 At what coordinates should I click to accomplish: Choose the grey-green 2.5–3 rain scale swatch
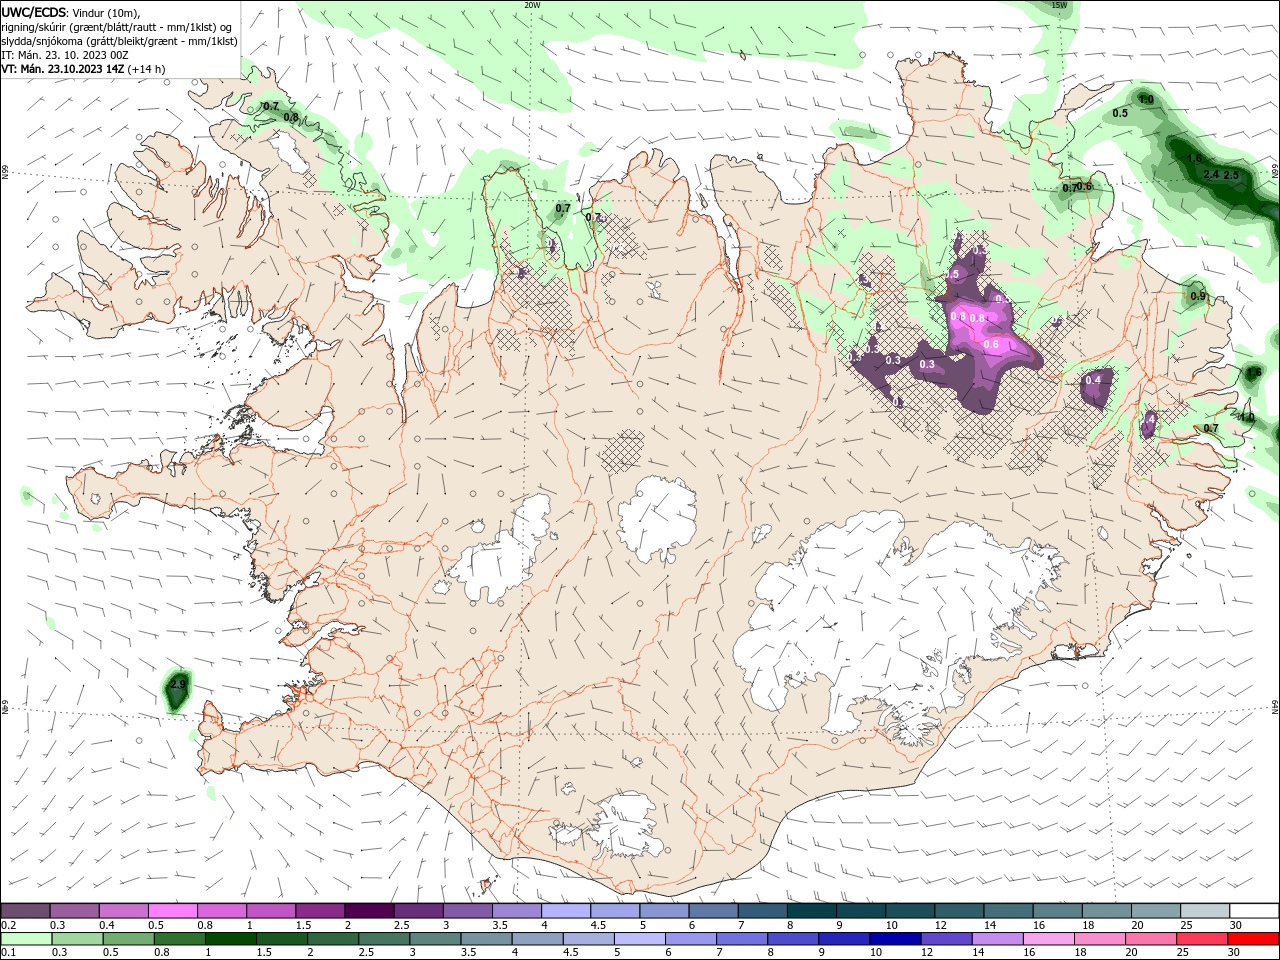click(384, 939)
